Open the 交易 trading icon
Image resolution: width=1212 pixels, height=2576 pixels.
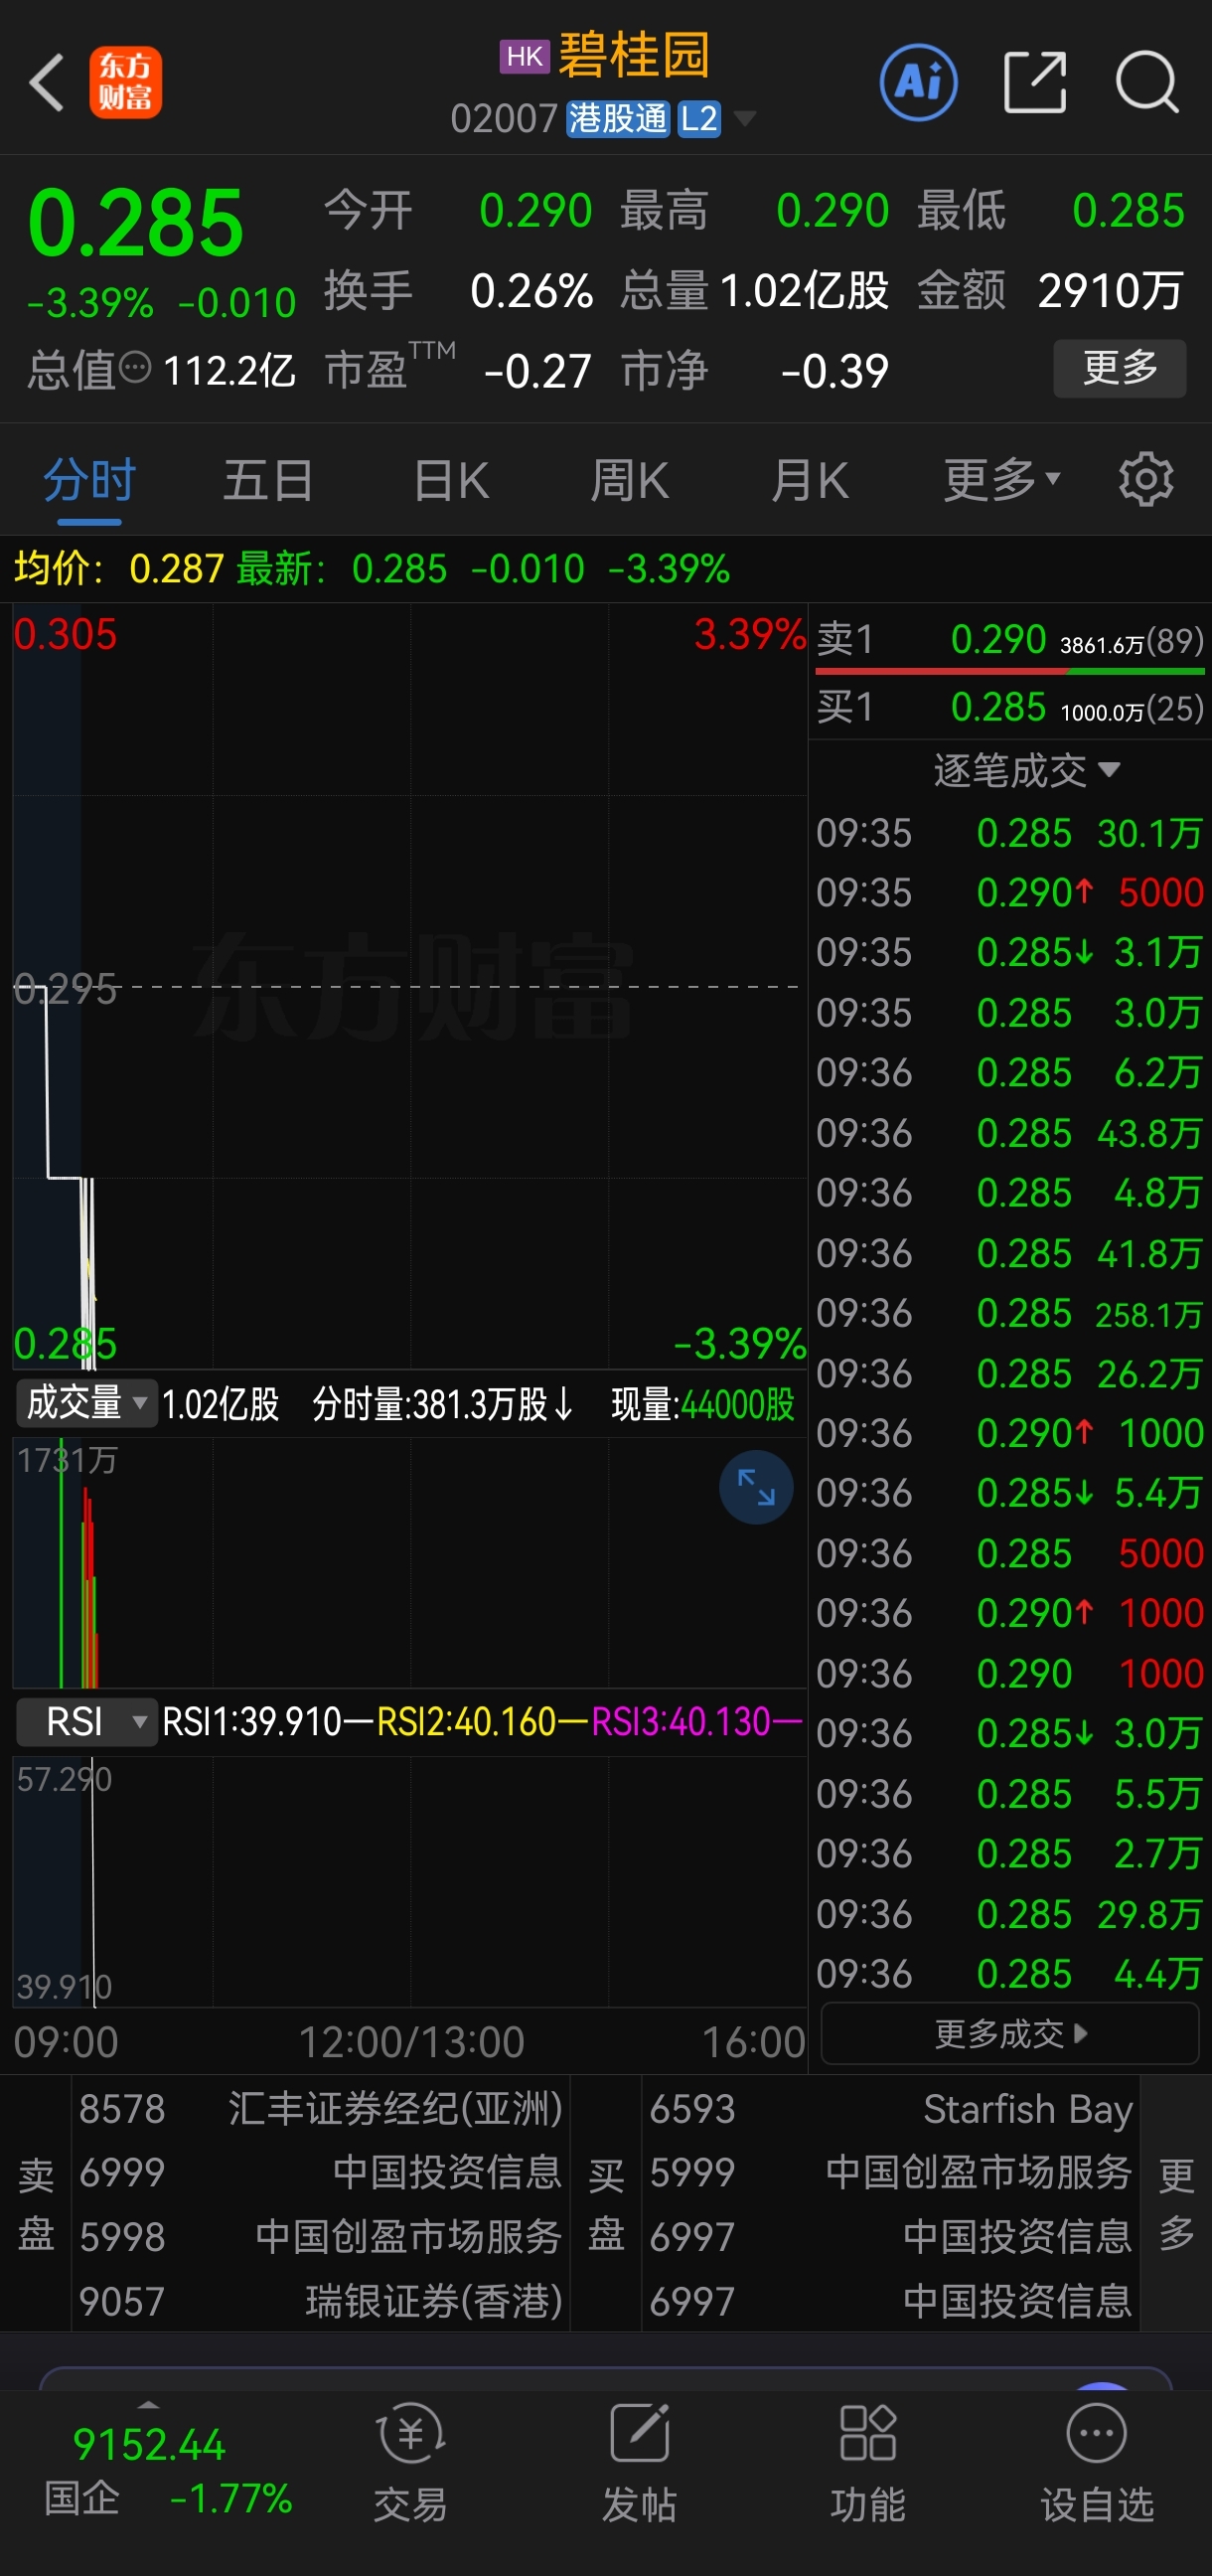click(410, 2464)
